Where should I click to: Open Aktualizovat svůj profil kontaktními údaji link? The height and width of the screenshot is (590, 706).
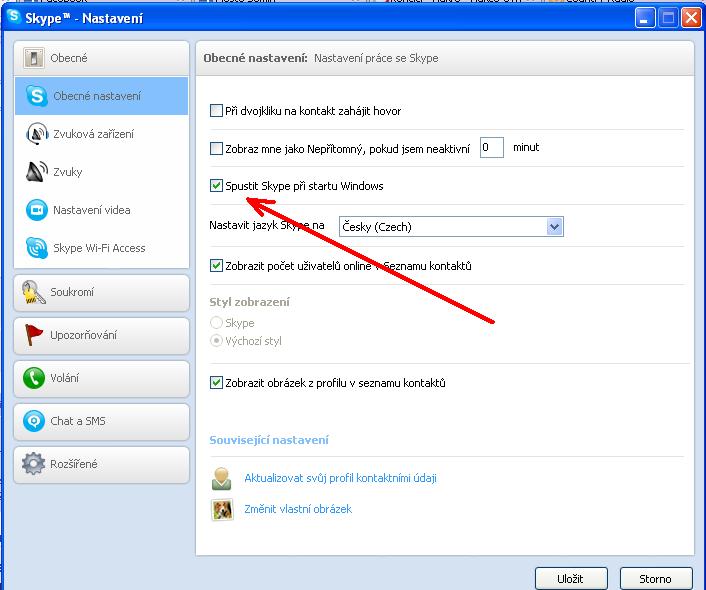tap(340, 478)
